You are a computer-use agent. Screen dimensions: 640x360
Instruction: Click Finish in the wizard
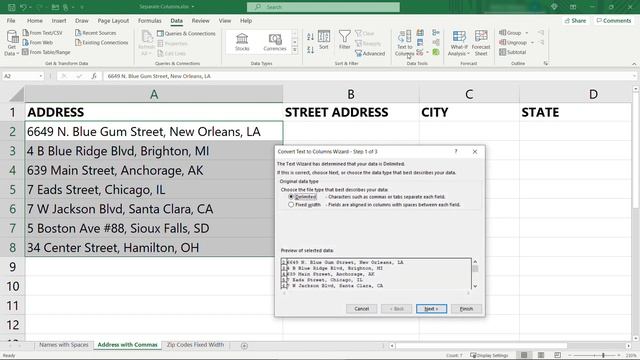467,309
